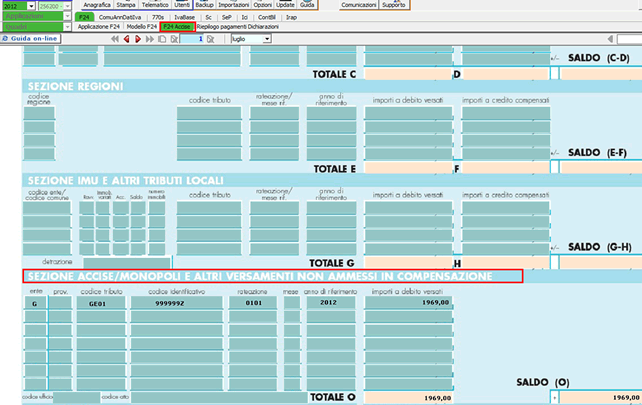The height and width of the screenshot is (405, 642).
Task: Expand the Quadri dropdown
Action: point(68,27)
